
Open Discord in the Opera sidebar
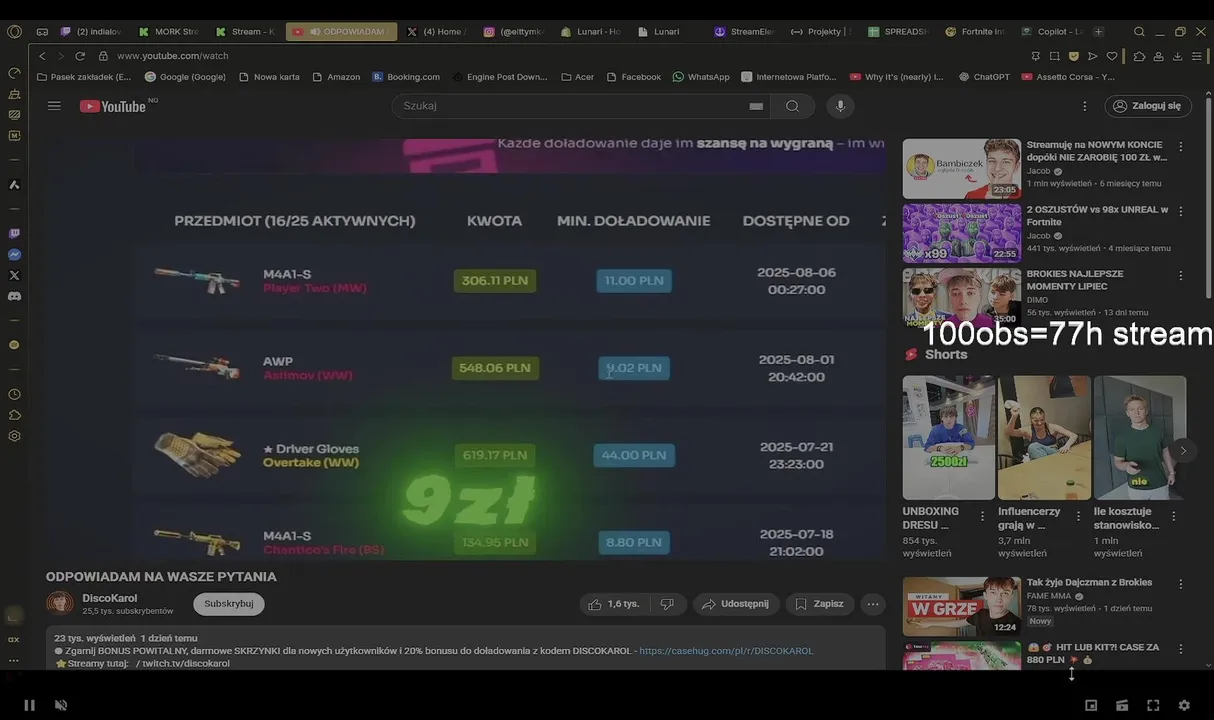pos(14,296)
